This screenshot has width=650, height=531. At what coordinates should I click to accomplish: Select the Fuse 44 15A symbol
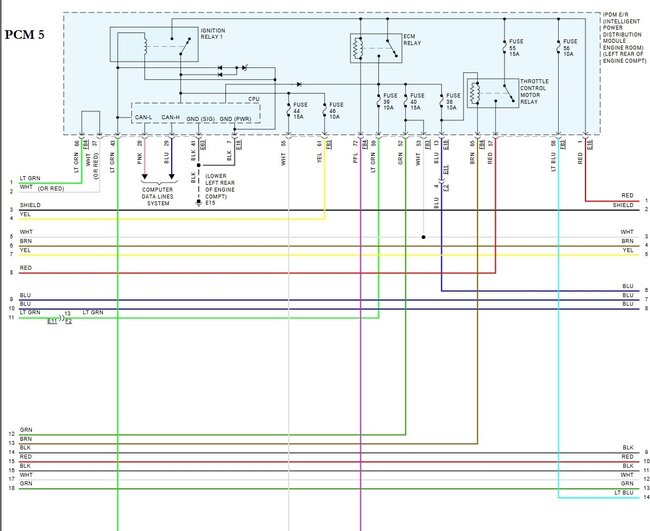pyautogui.click(x=289, y=111)
